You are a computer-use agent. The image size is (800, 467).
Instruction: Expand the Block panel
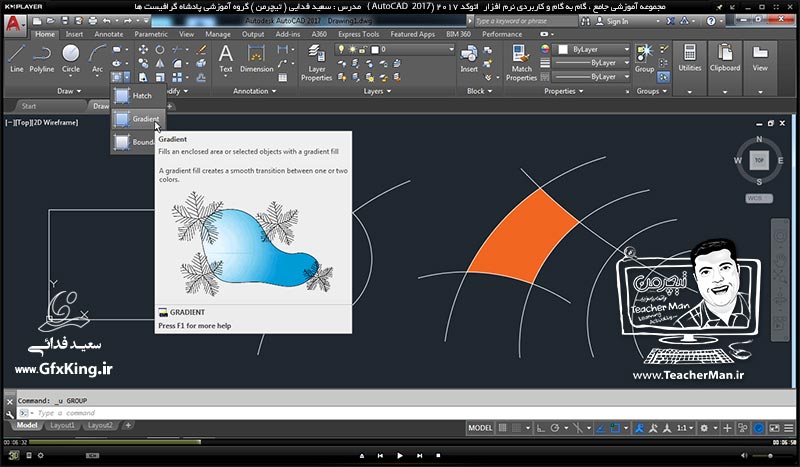pos(480,91)
